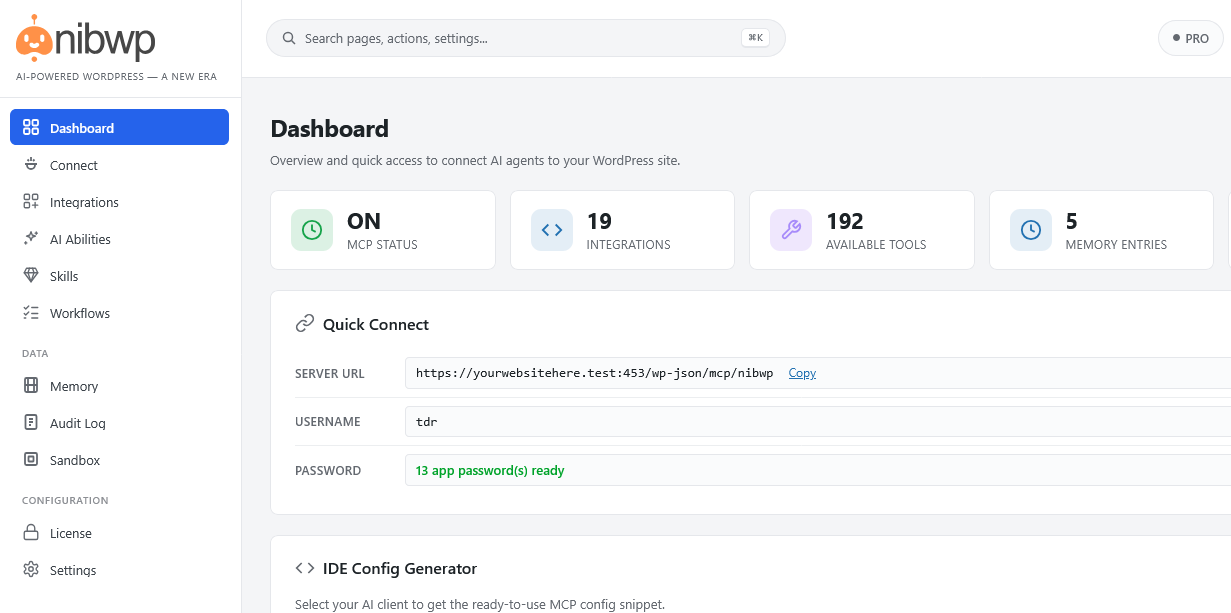Click the IDE Config Generator code icon
This screenshot has height=613, width=1231.
coord(305,568)
